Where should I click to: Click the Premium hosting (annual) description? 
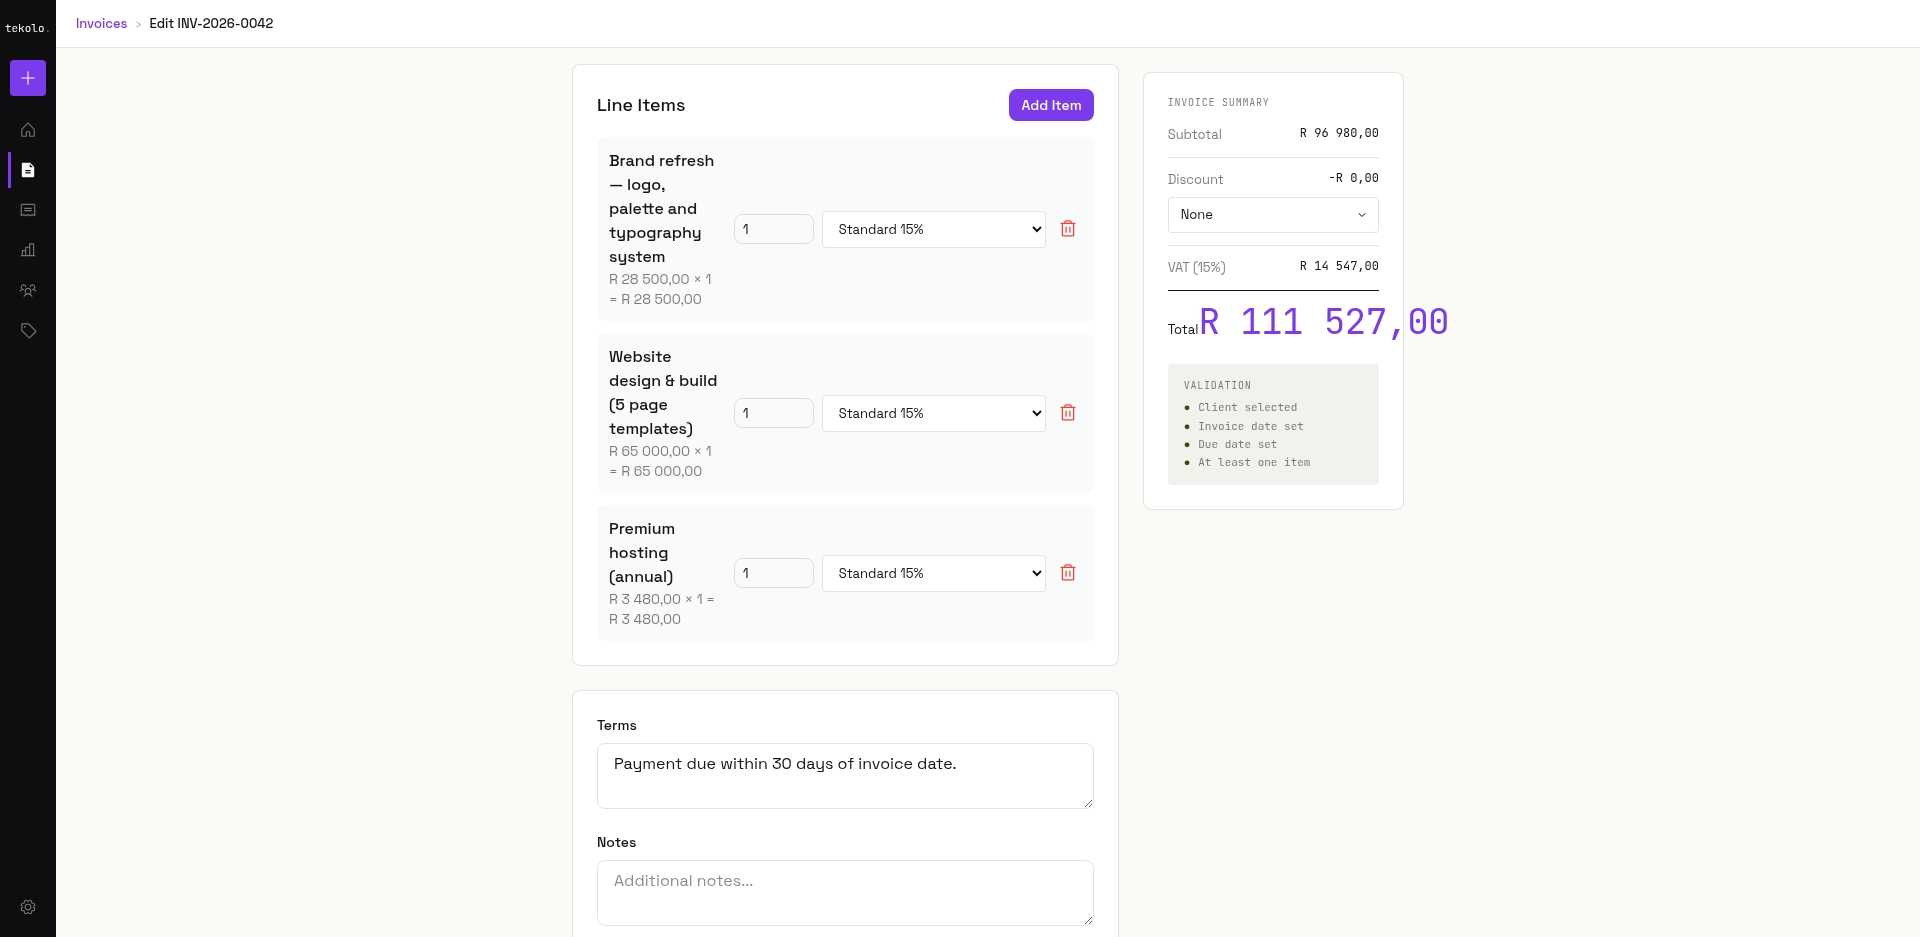pyautogui.click(x=642, y=553)
